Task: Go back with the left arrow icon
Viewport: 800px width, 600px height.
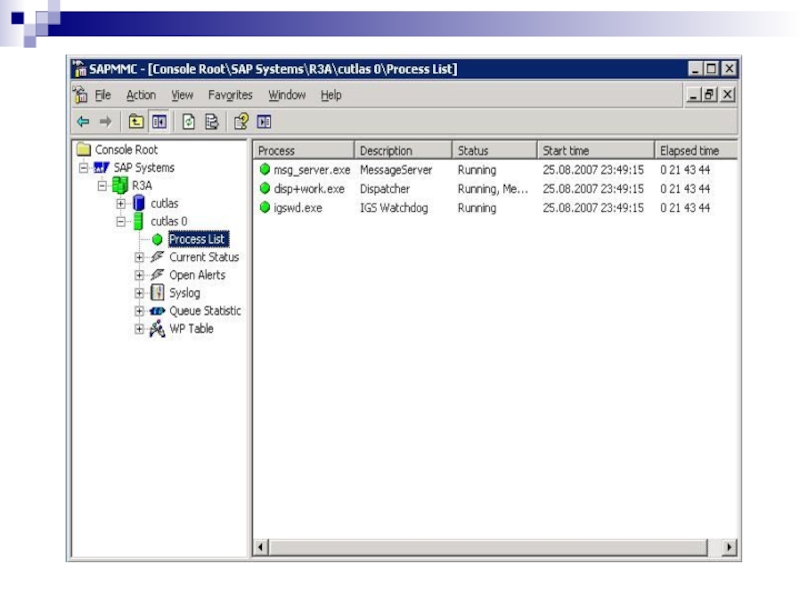Action: [x=83, y=121]
